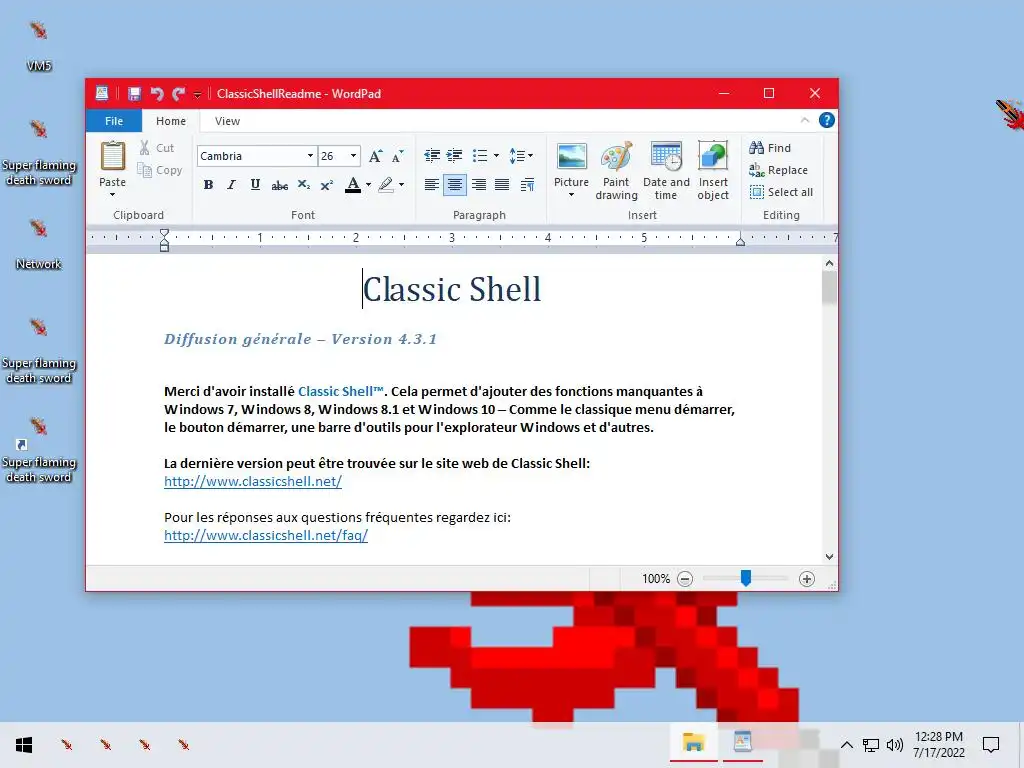Screen dimensions: 1024x768
Task: Open Customize Quick Access Toolbar arrow
Action: pyautogui.click(x=197, y=95)
